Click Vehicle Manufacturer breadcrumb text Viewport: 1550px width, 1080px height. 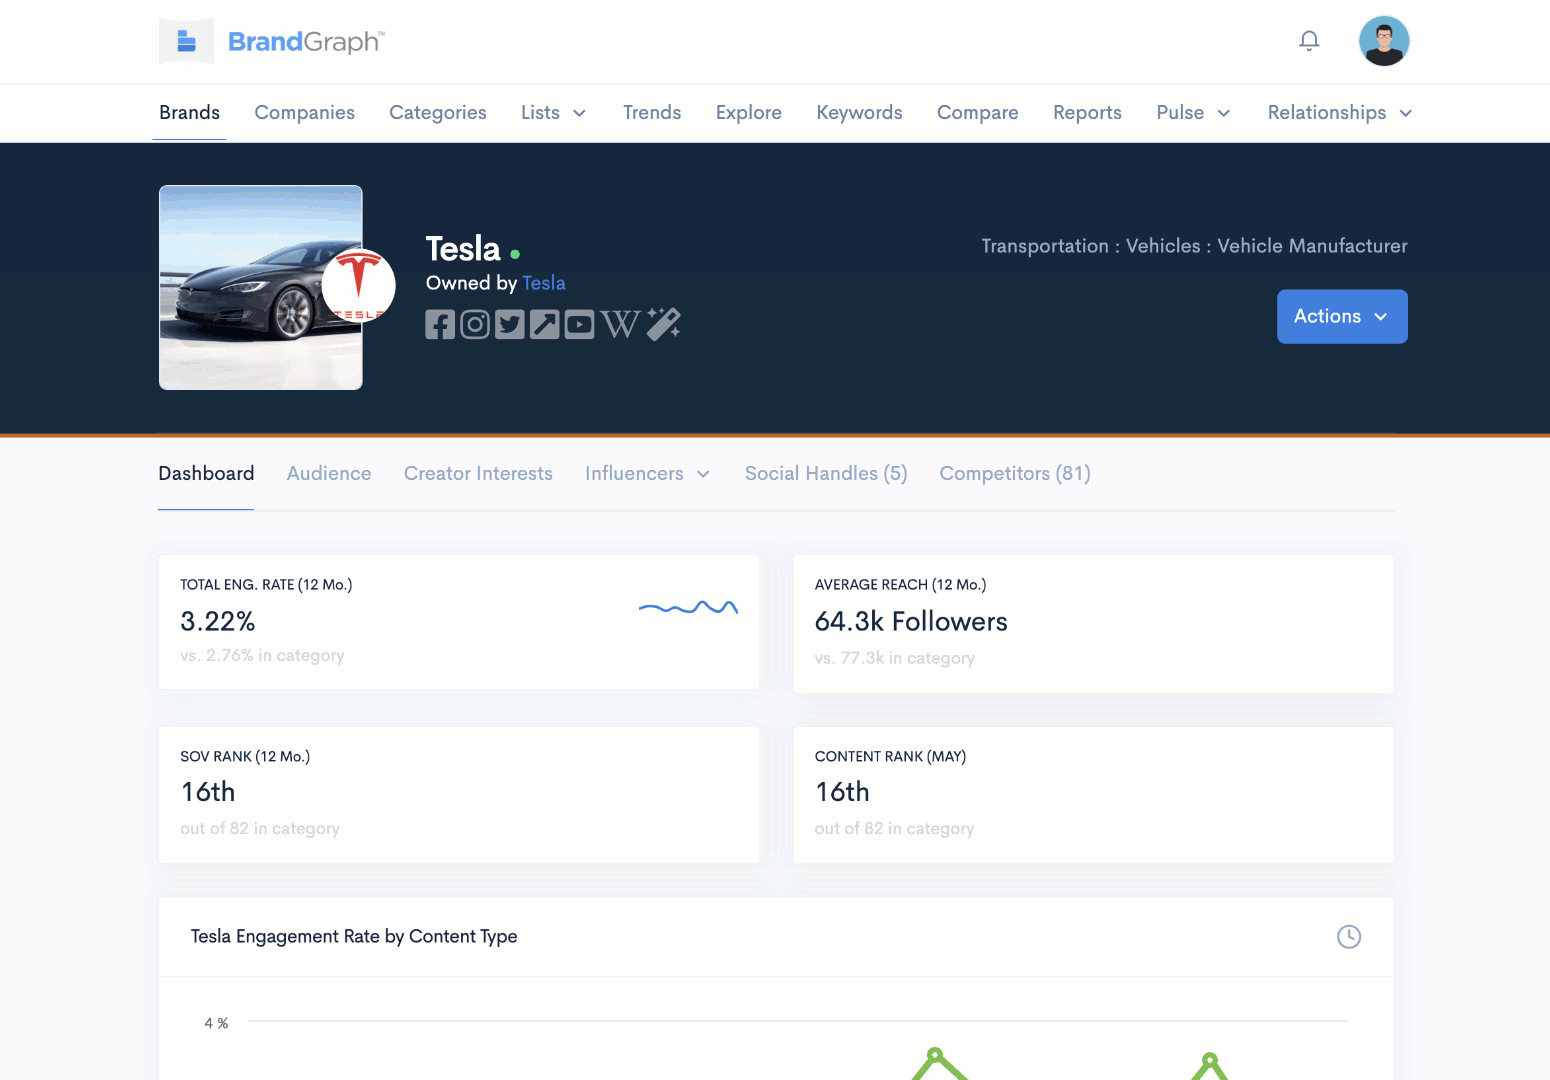[x=1312, y=246]
